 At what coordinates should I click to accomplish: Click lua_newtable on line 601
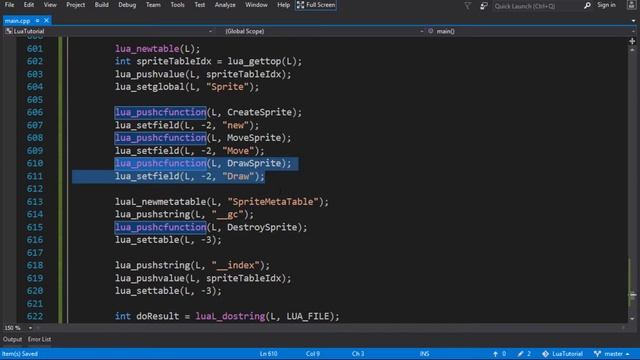(x=147, y=49)
